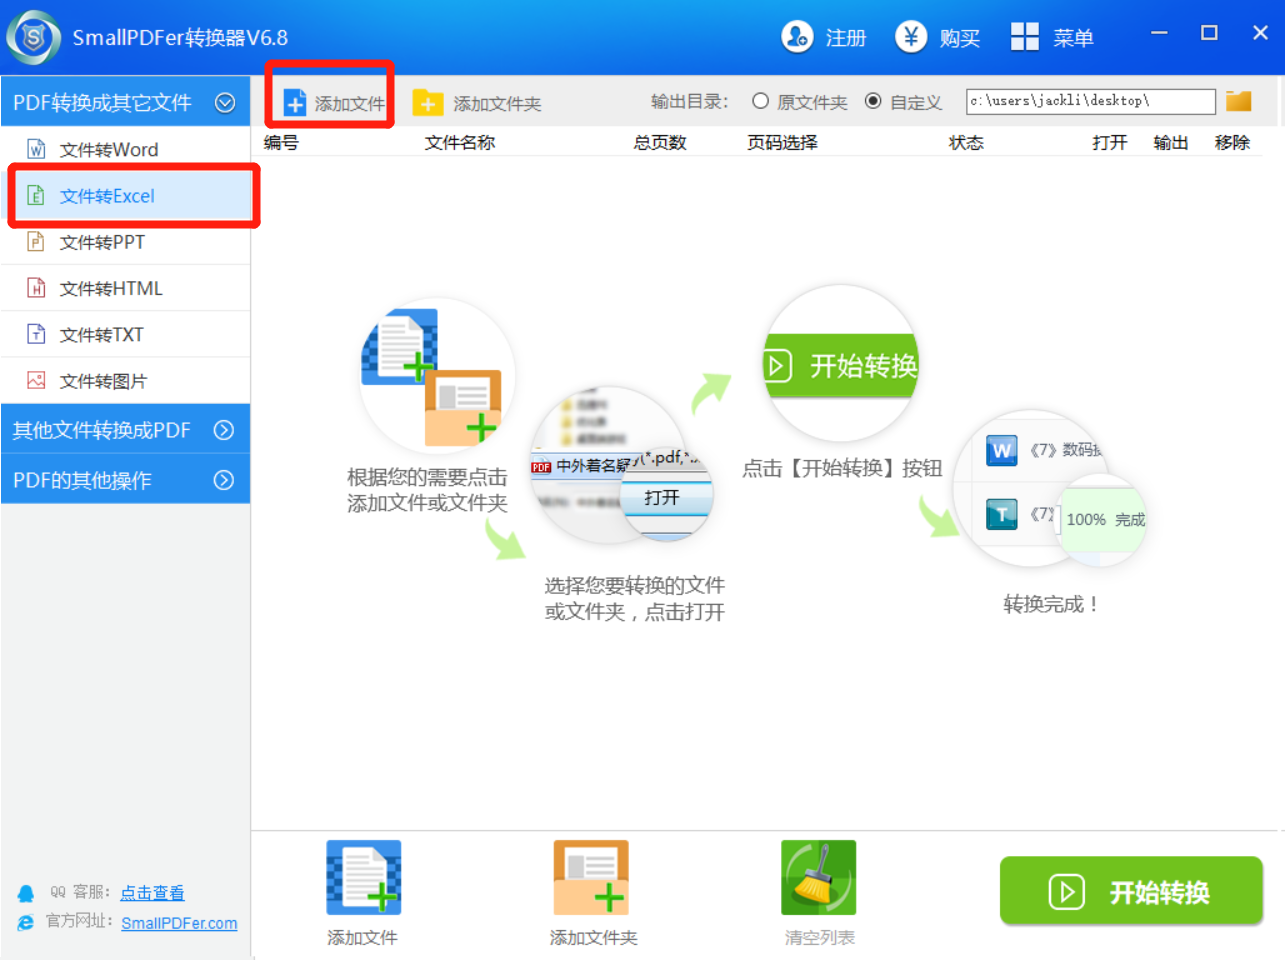Click the top toolbar 添加文件夹 folder icon

point(428,102)
